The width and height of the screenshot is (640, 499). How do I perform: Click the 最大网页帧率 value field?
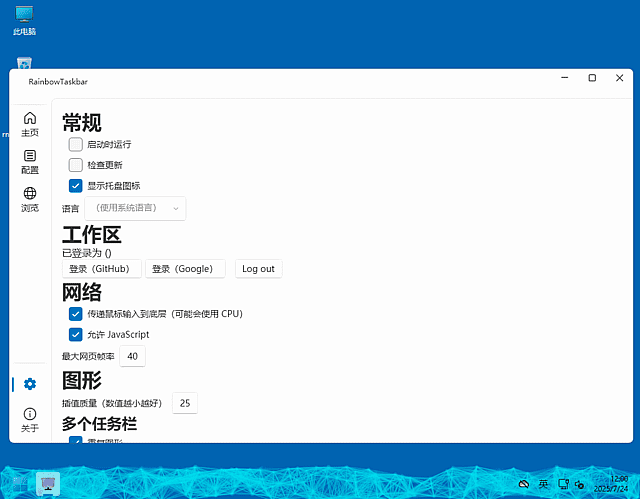(133, 356)
